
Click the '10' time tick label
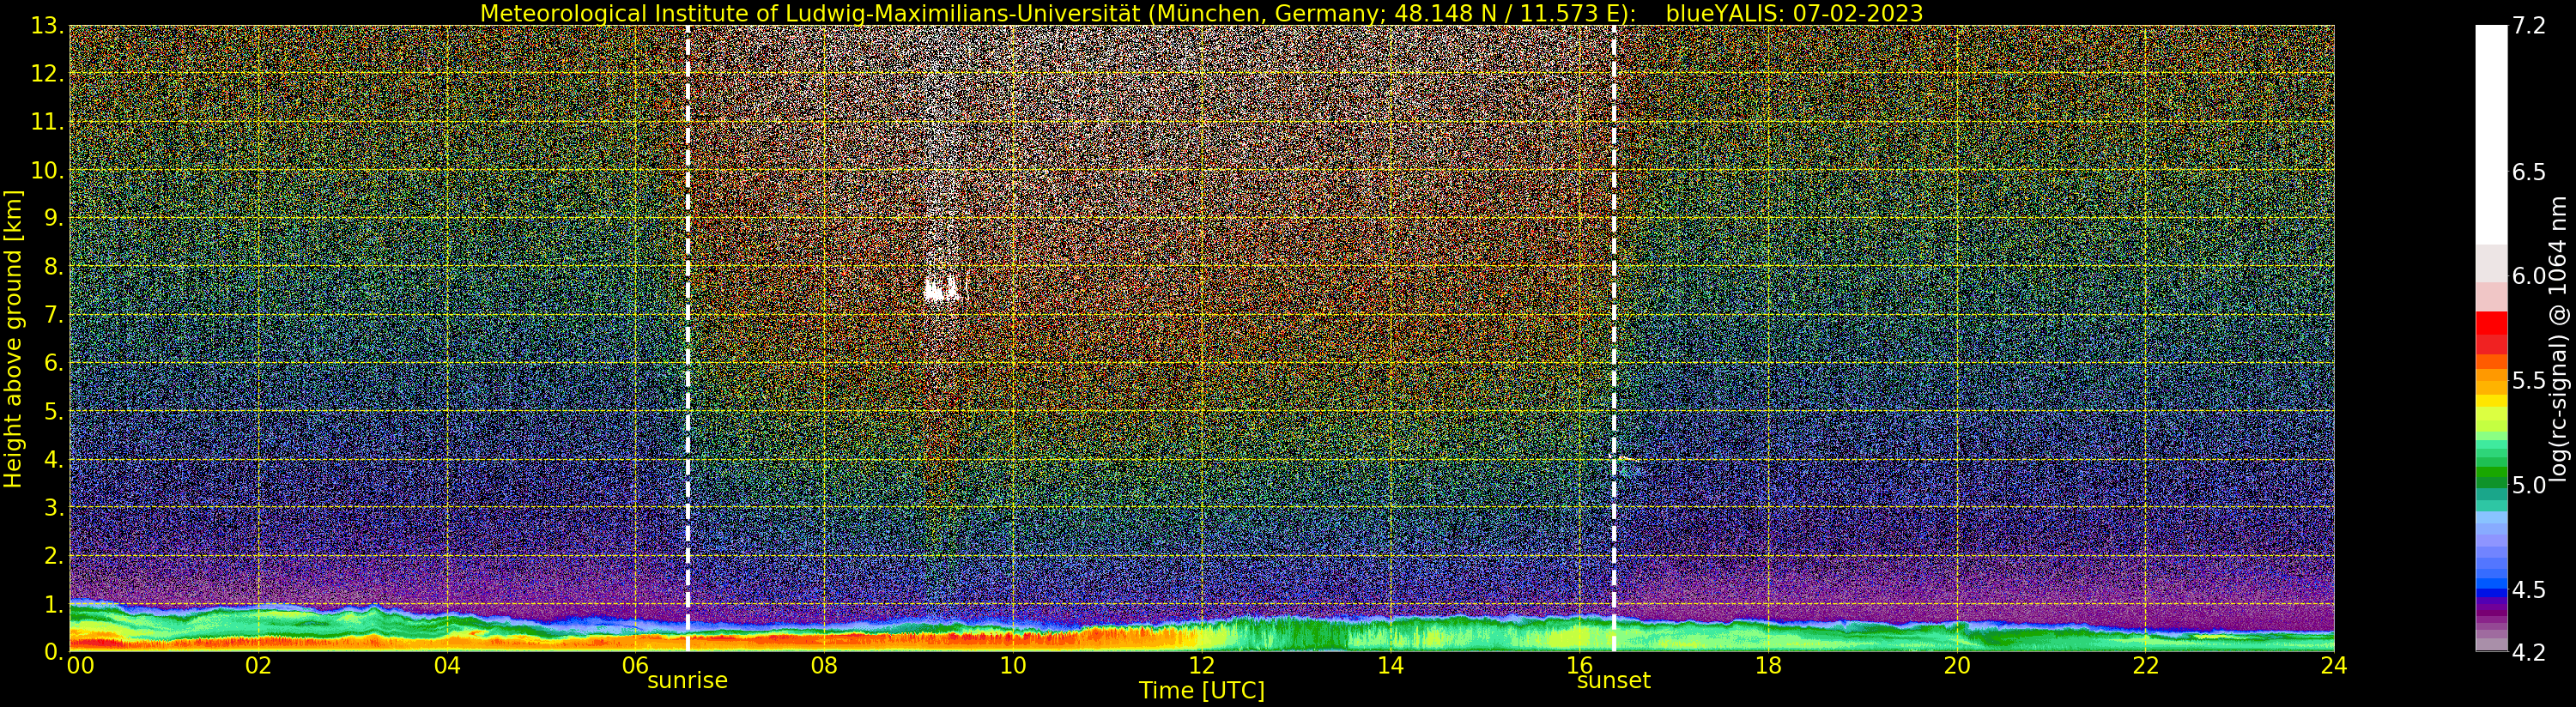point(1013,666)
